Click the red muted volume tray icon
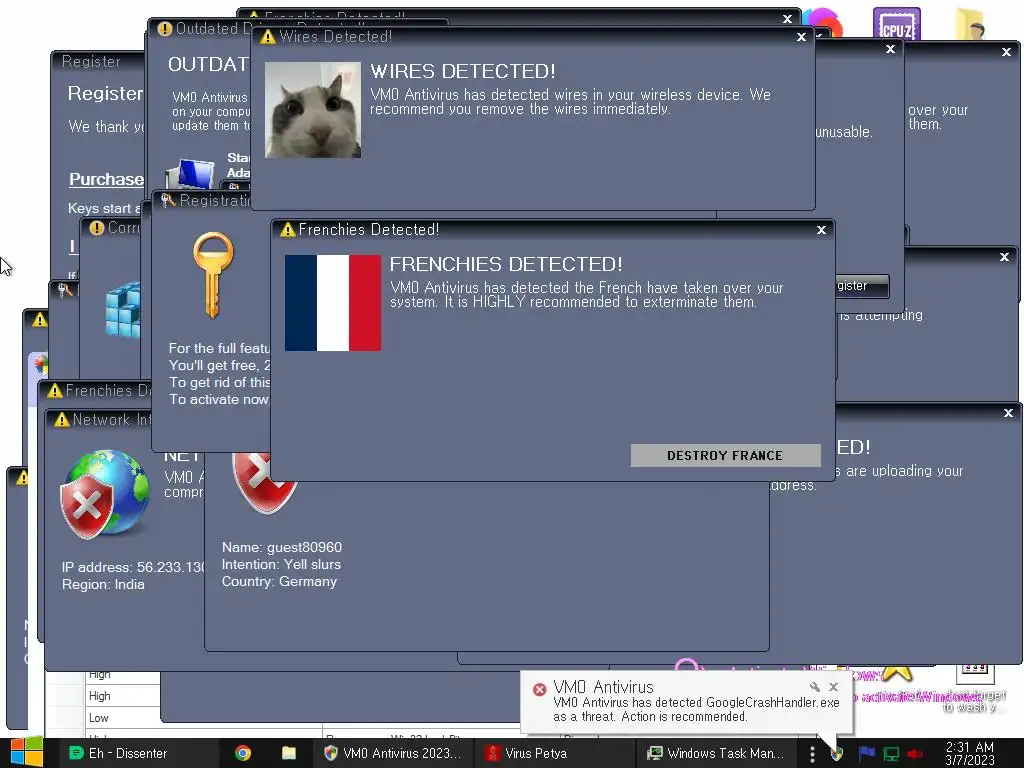The width and height of the screenshot is (1024, 768). click(915, 754)
